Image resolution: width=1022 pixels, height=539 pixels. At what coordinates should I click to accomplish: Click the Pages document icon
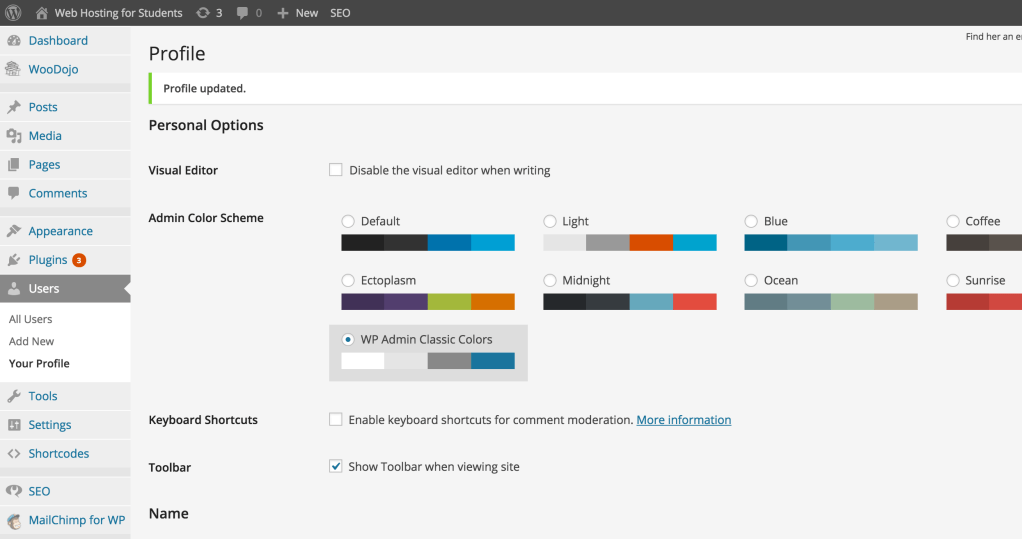(x=14, y=164)
